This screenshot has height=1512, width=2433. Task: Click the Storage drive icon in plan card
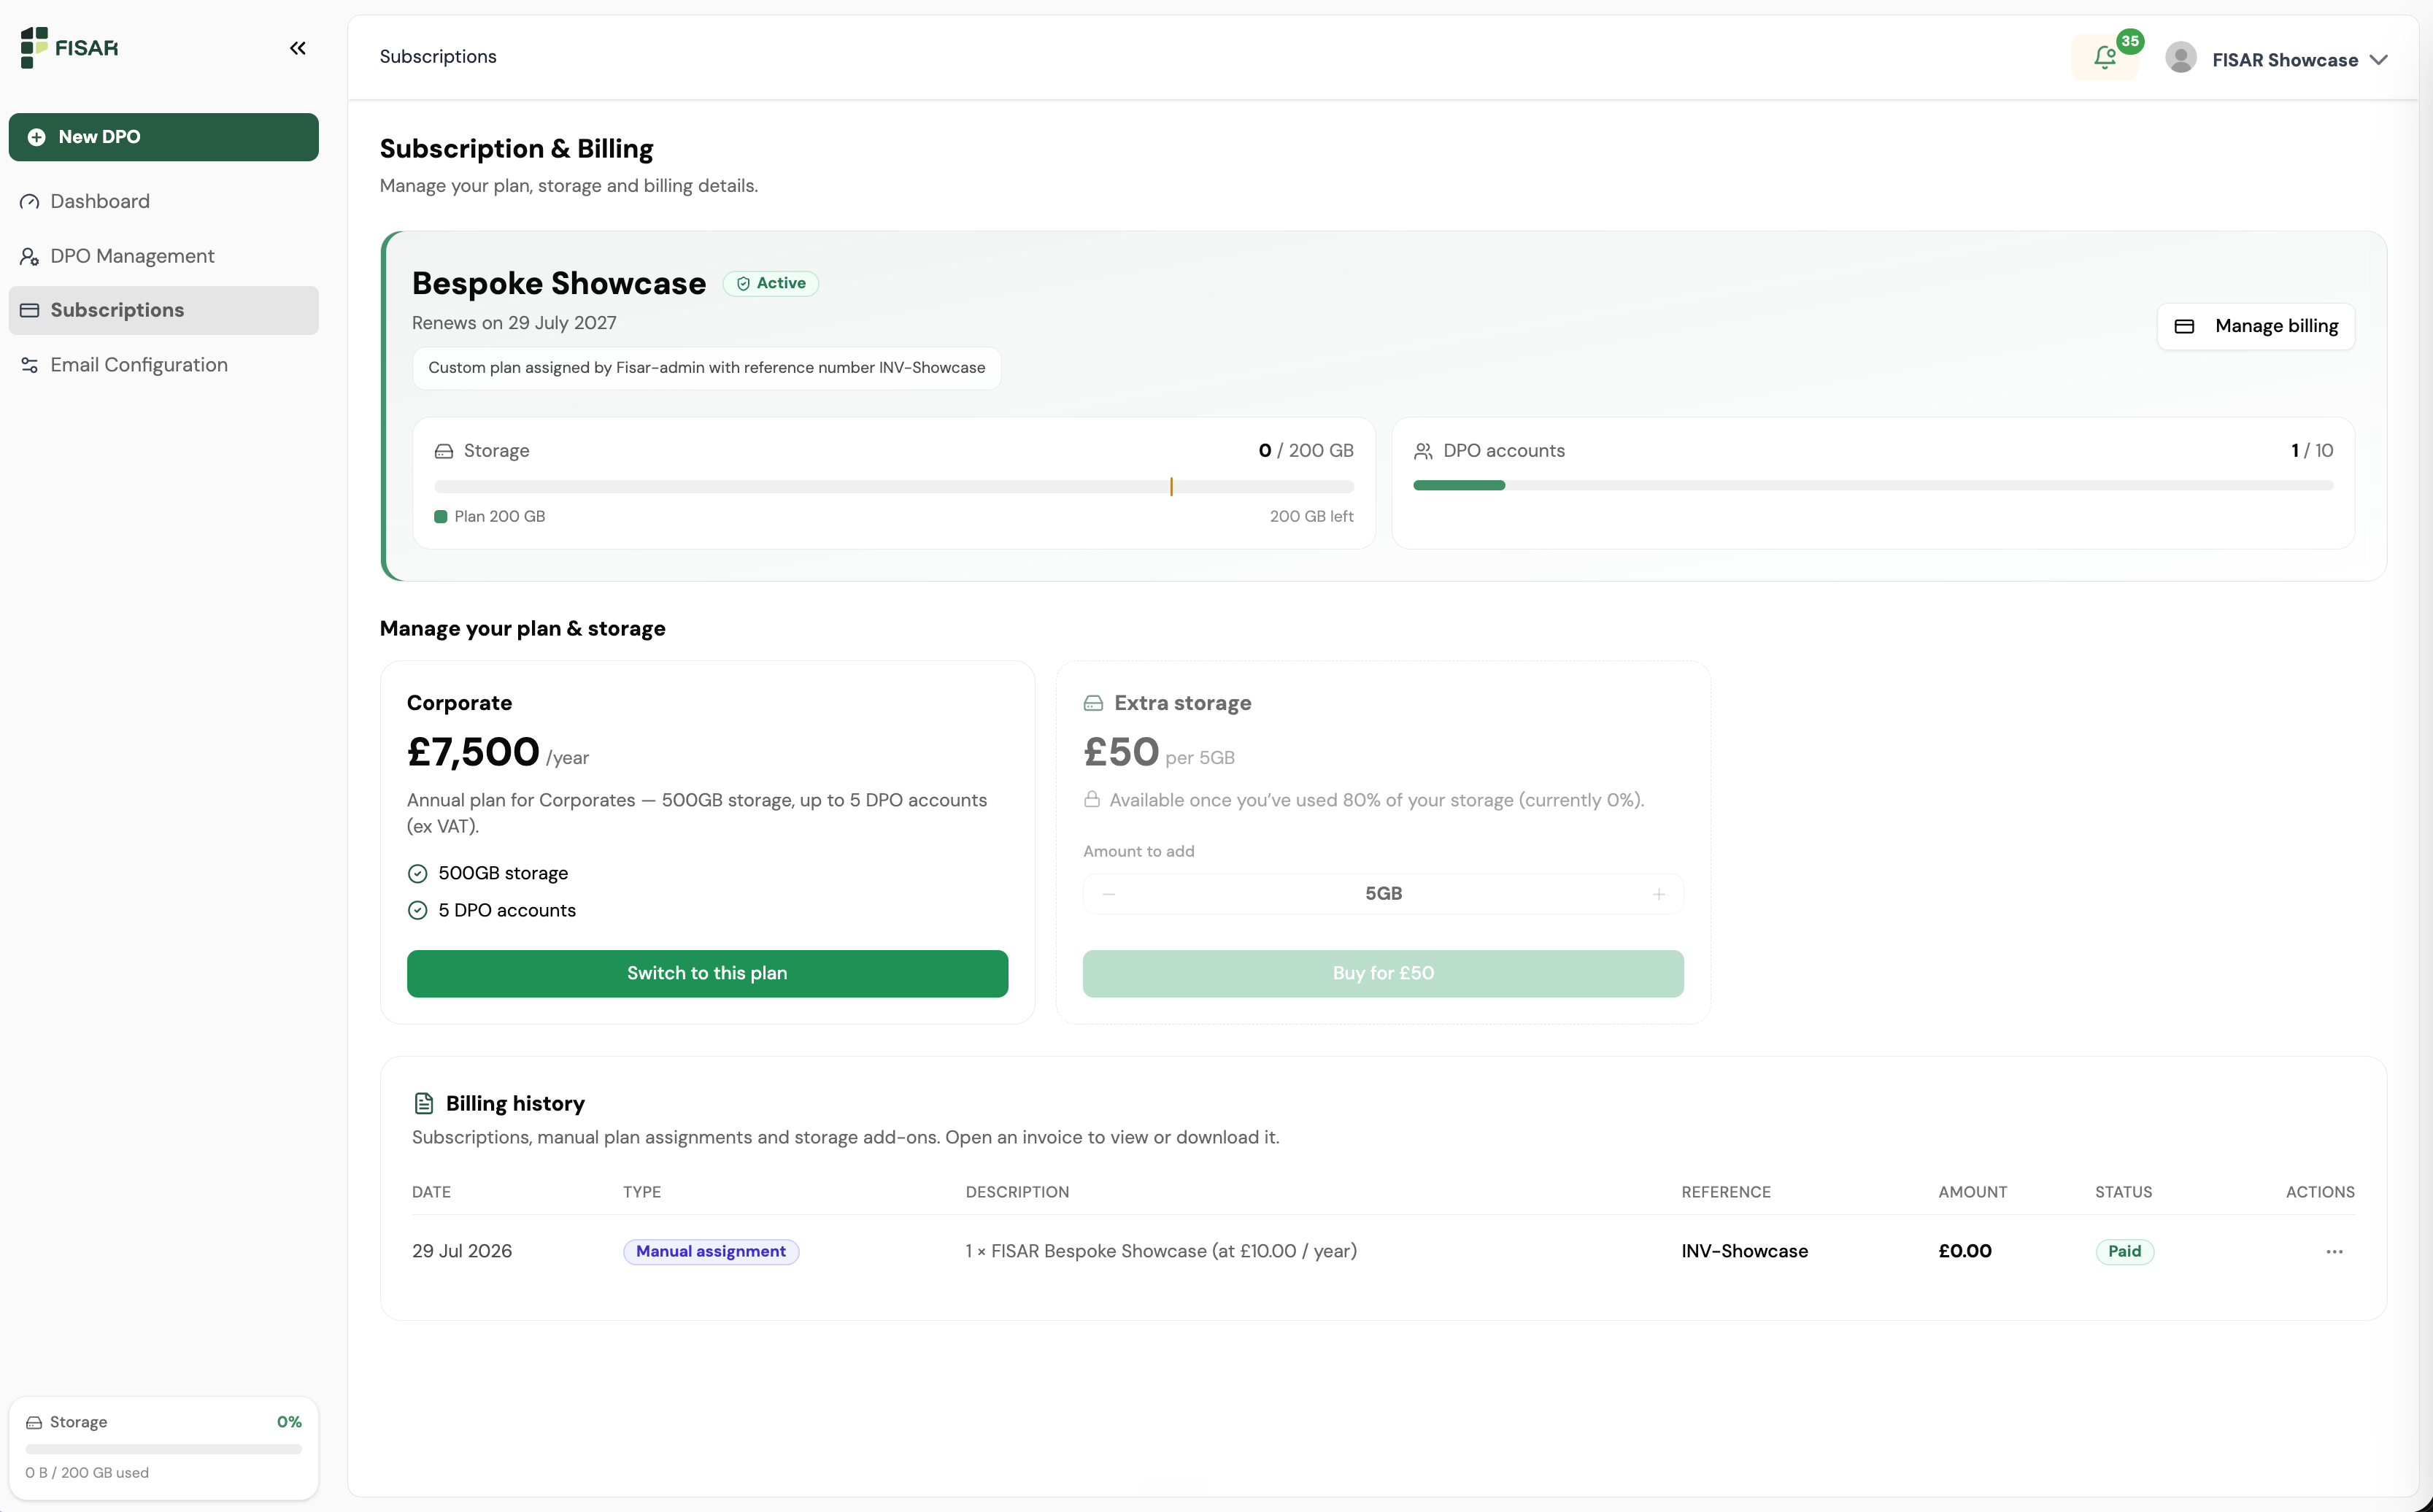[444, 452]
